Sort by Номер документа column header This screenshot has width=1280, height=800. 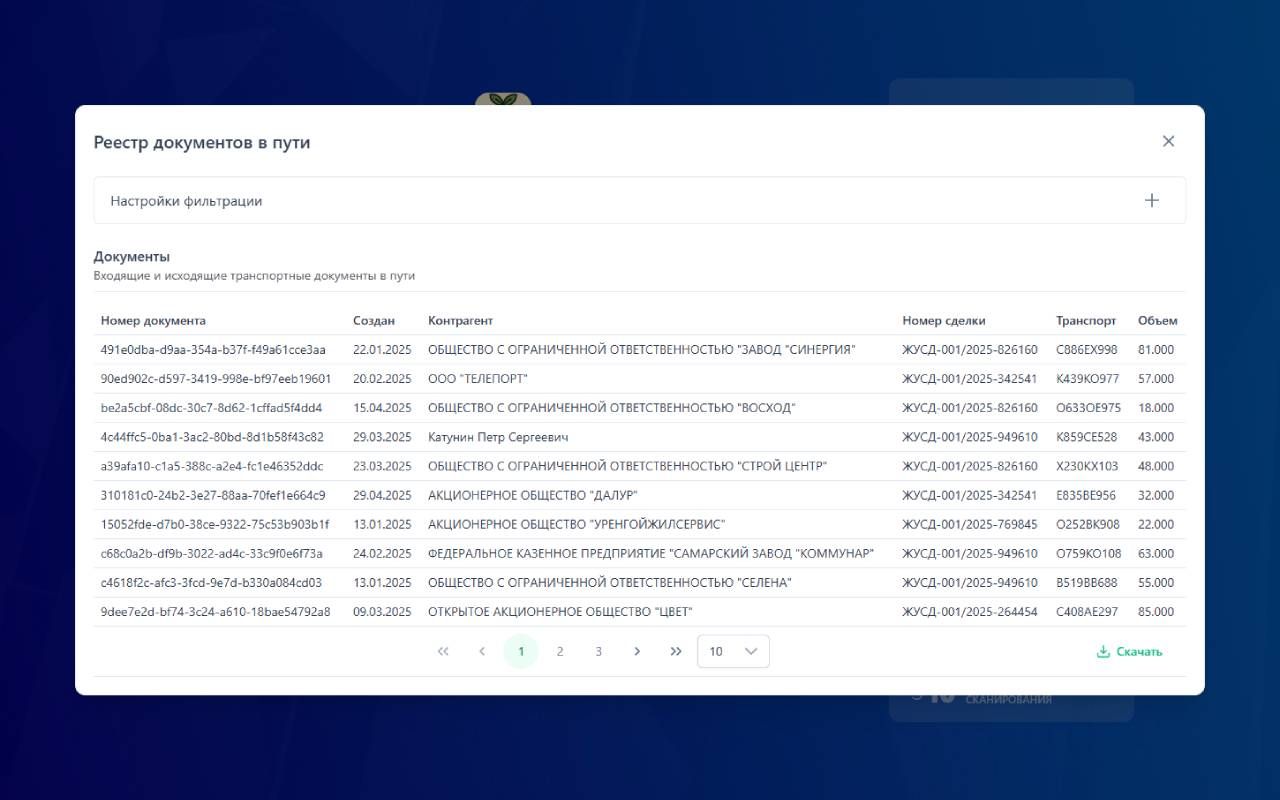[153, 321]
